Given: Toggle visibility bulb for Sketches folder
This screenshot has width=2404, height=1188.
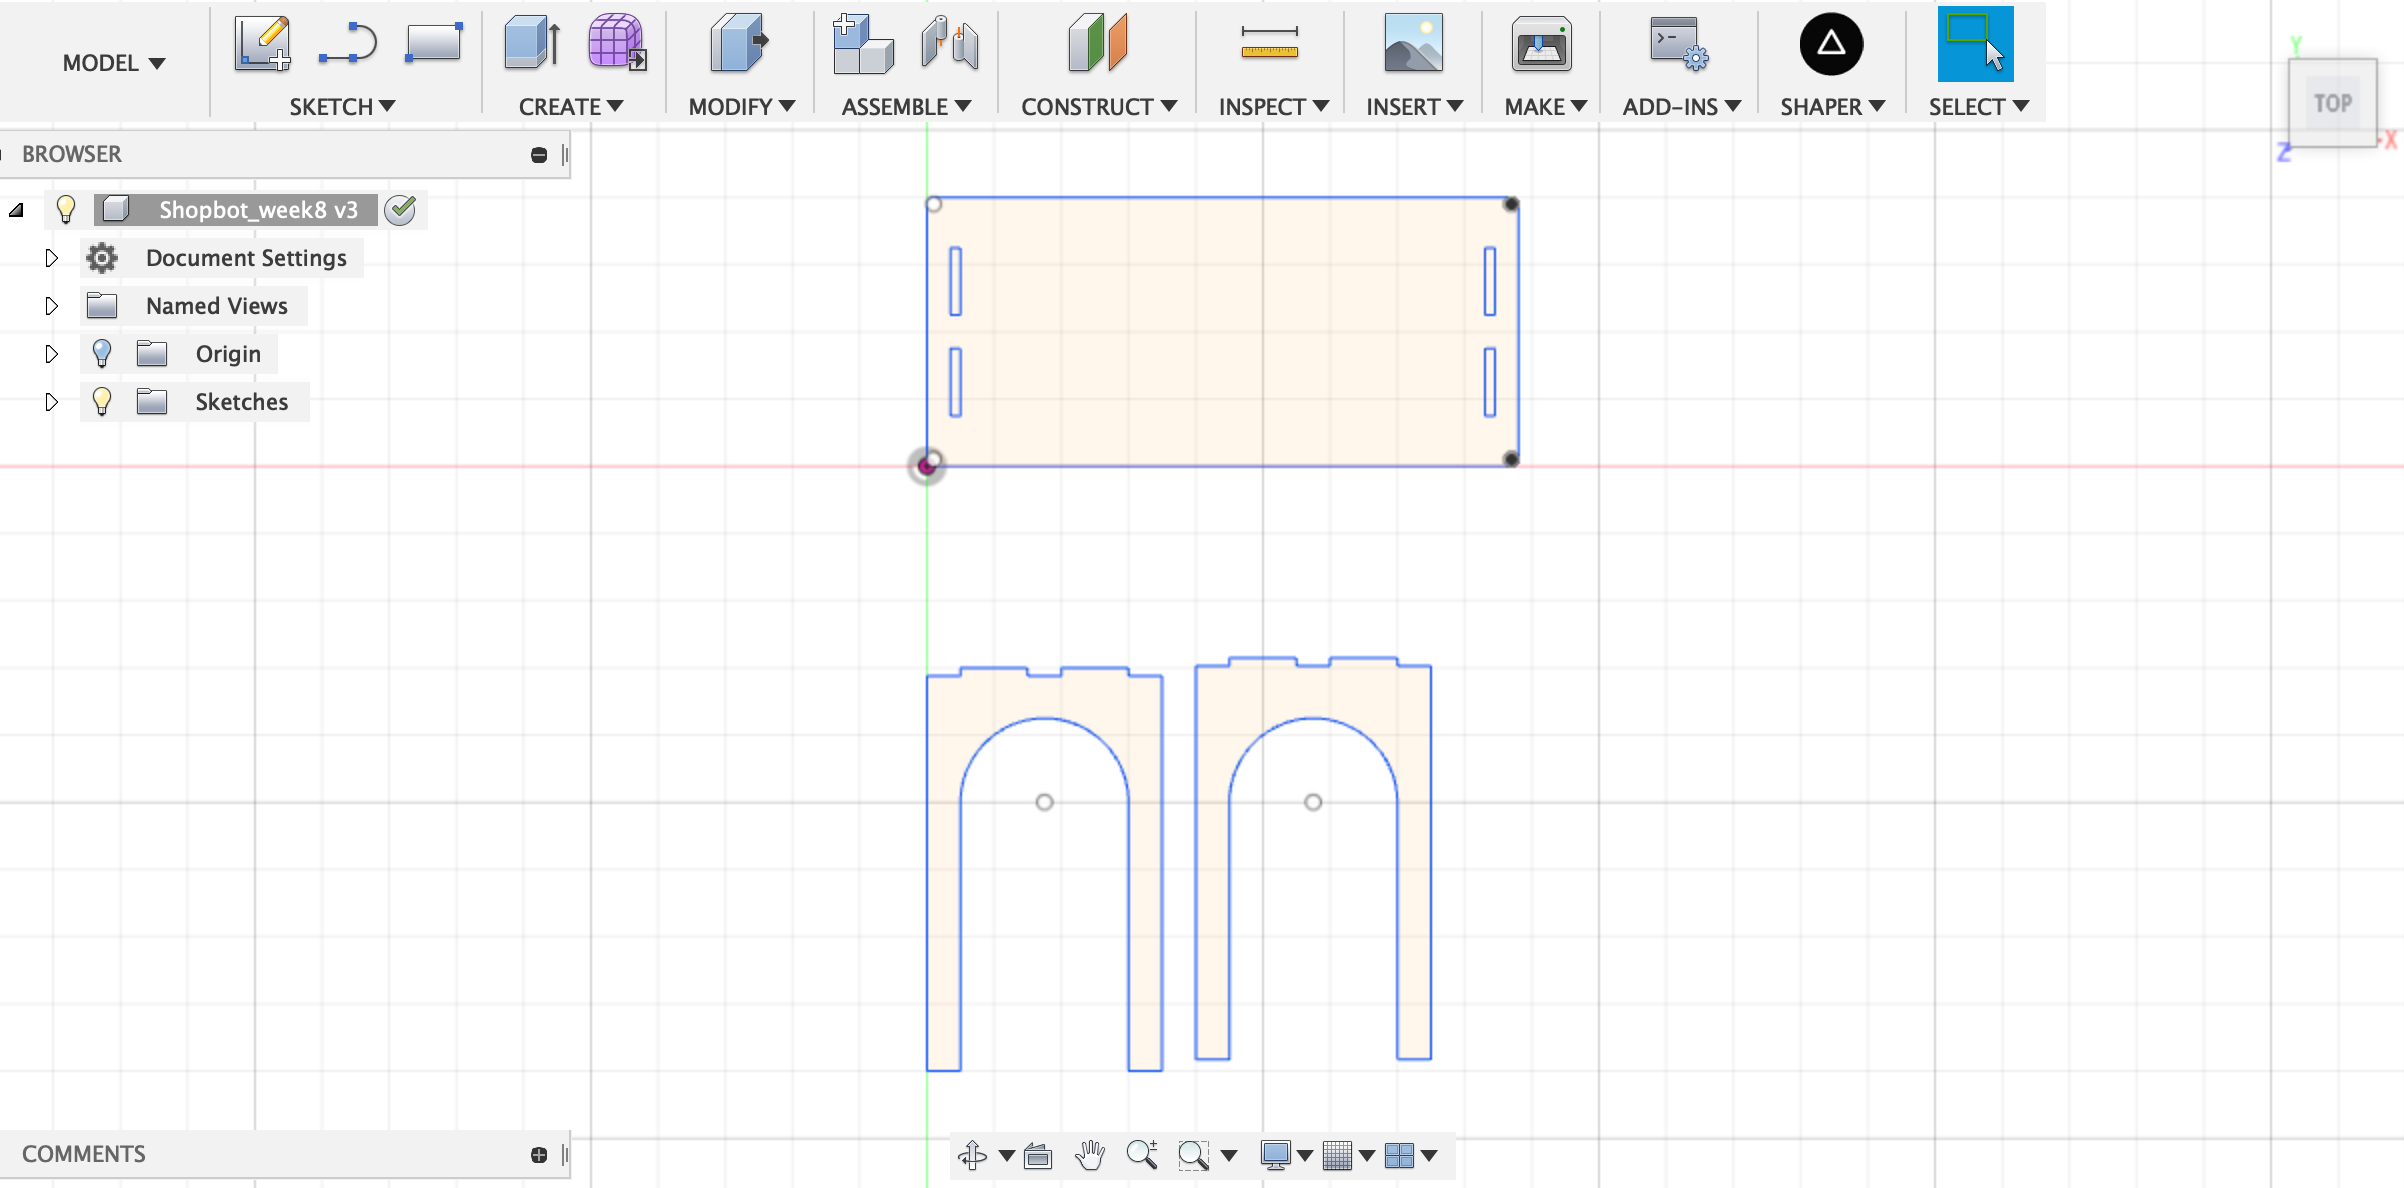Looking at the screenshot, I should click(102, 402).
